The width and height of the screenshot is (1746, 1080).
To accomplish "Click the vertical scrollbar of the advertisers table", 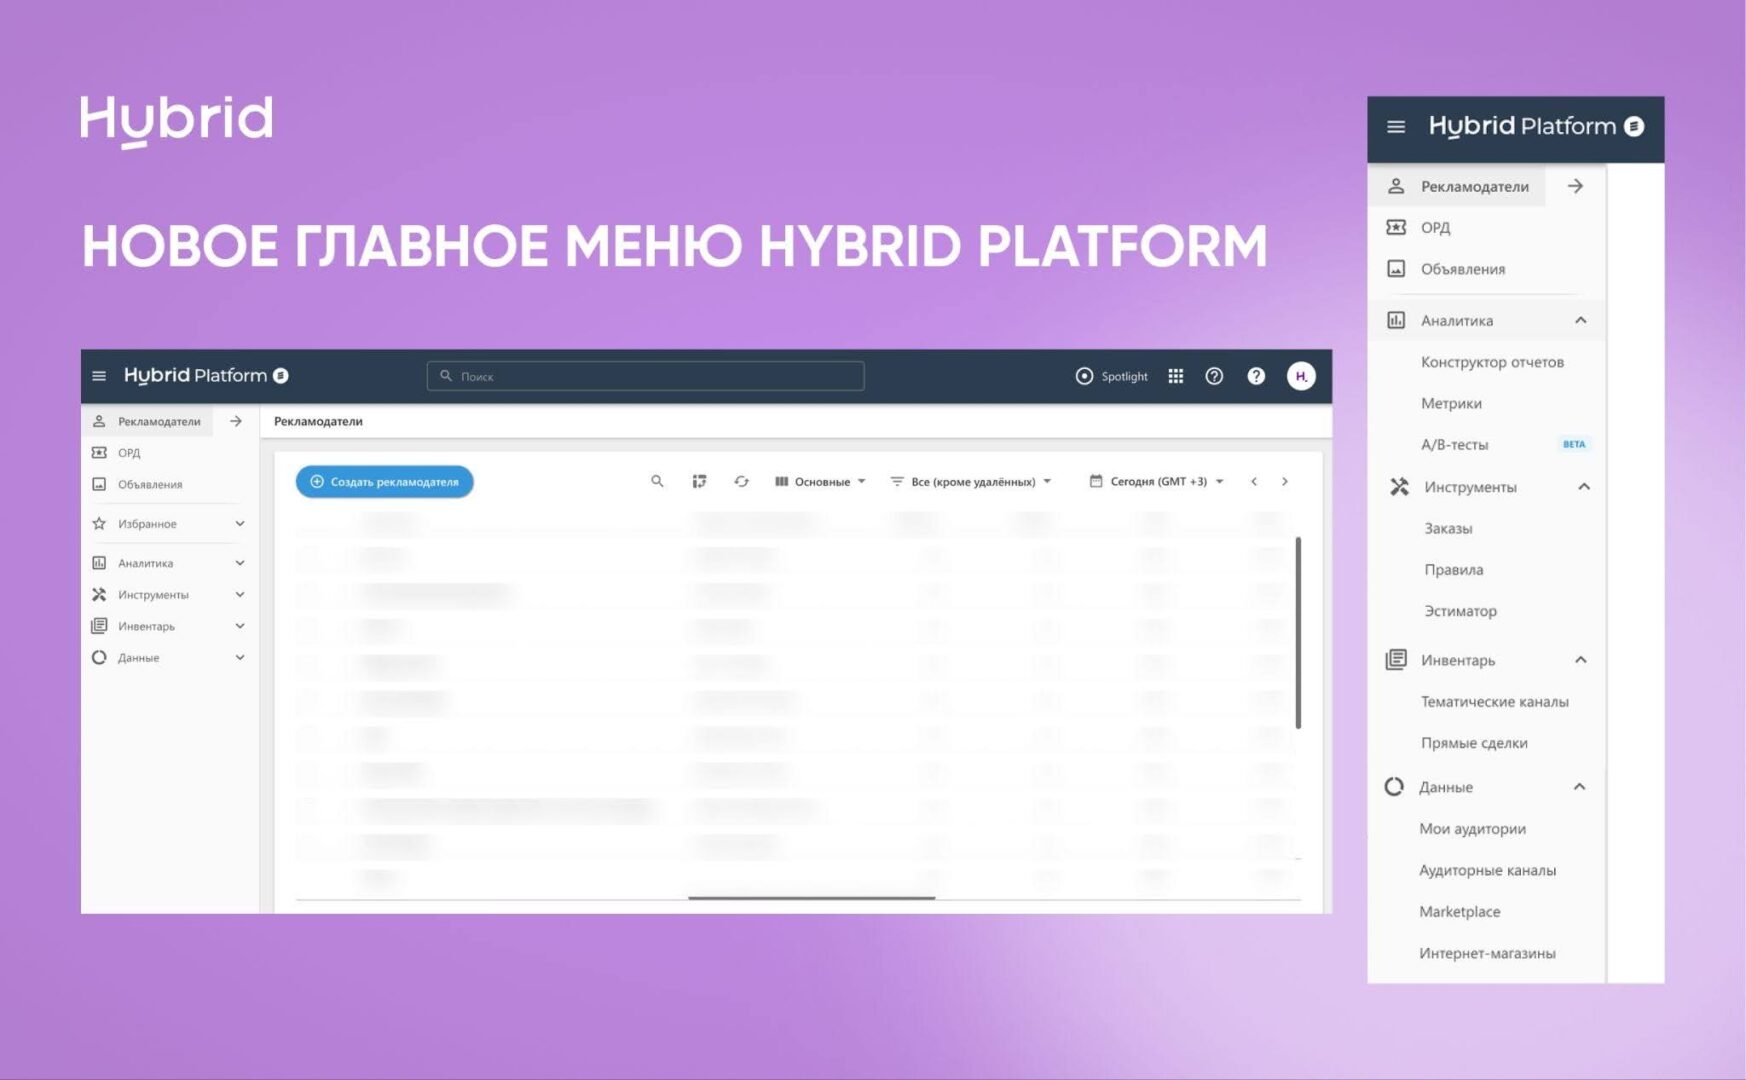I will coord(1298,633).
